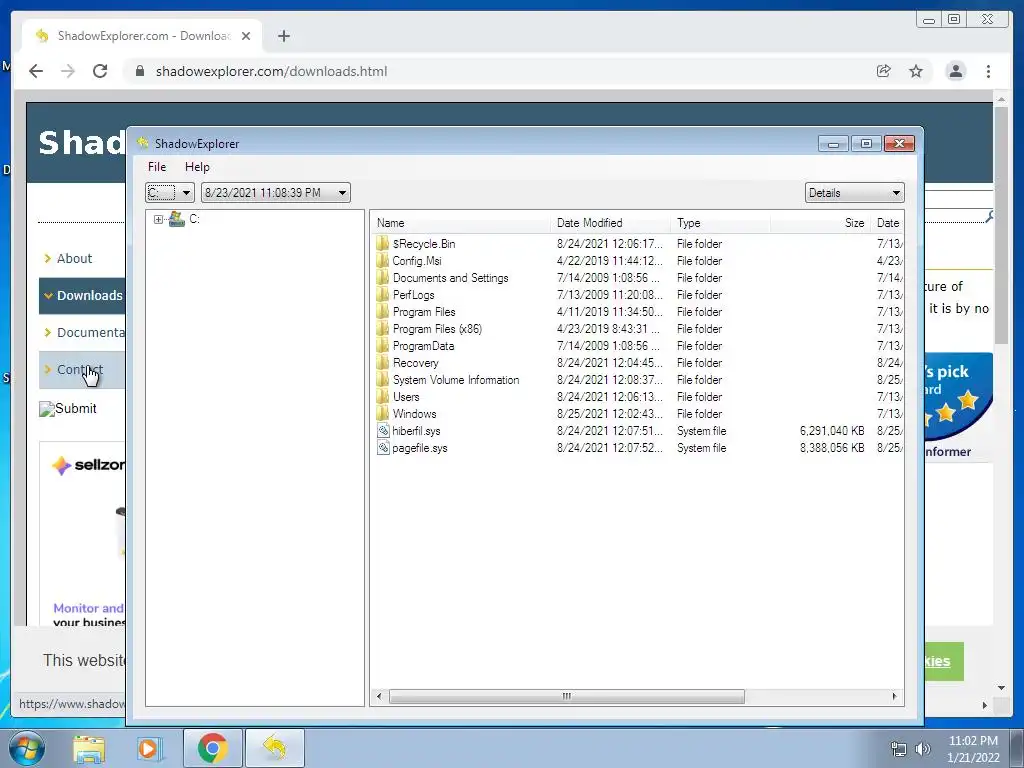The image size is (1024, 768).
Task: Expand the C: tree node
Action: click(x=158, y=219)
